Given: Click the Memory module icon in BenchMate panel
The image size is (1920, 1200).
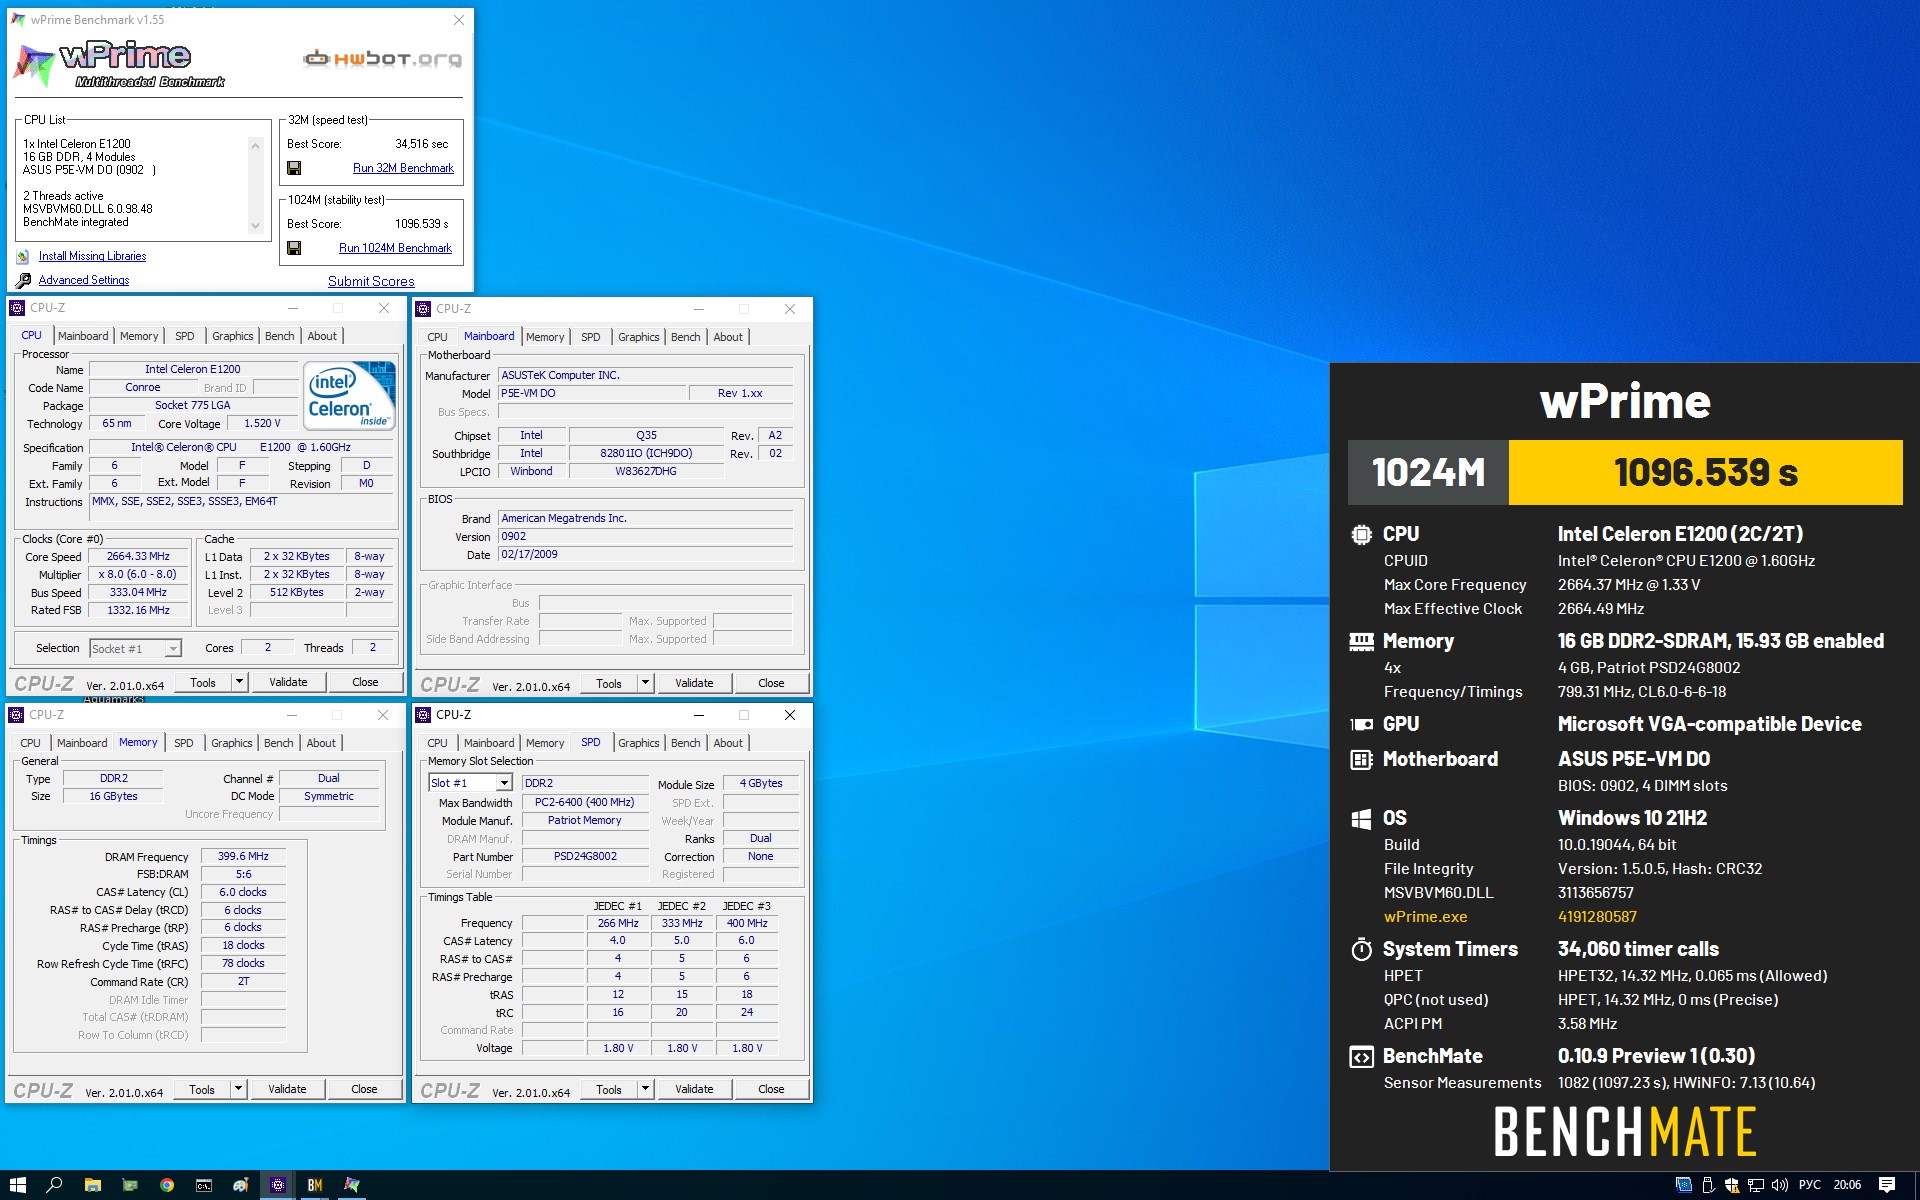Looking at the screenshot, I should tap(1361, 641).
